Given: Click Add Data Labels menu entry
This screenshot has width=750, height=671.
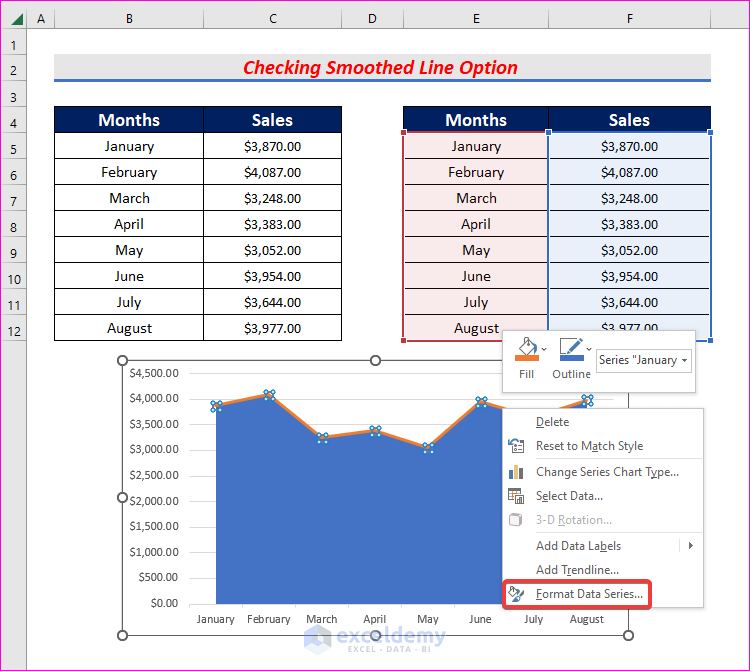Looking at the screenshot, I should click(578, 546).
